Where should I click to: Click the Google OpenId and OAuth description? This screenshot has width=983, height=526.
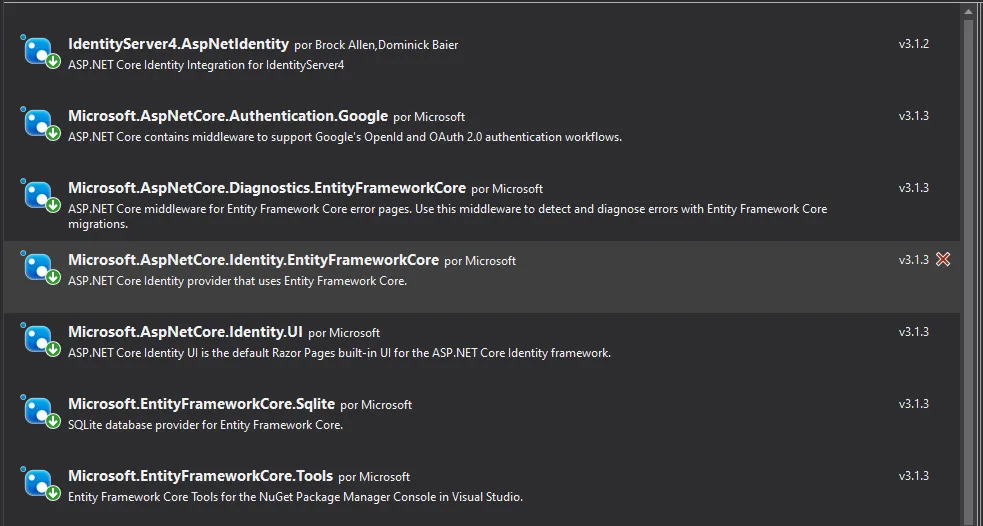coord(345,137)
